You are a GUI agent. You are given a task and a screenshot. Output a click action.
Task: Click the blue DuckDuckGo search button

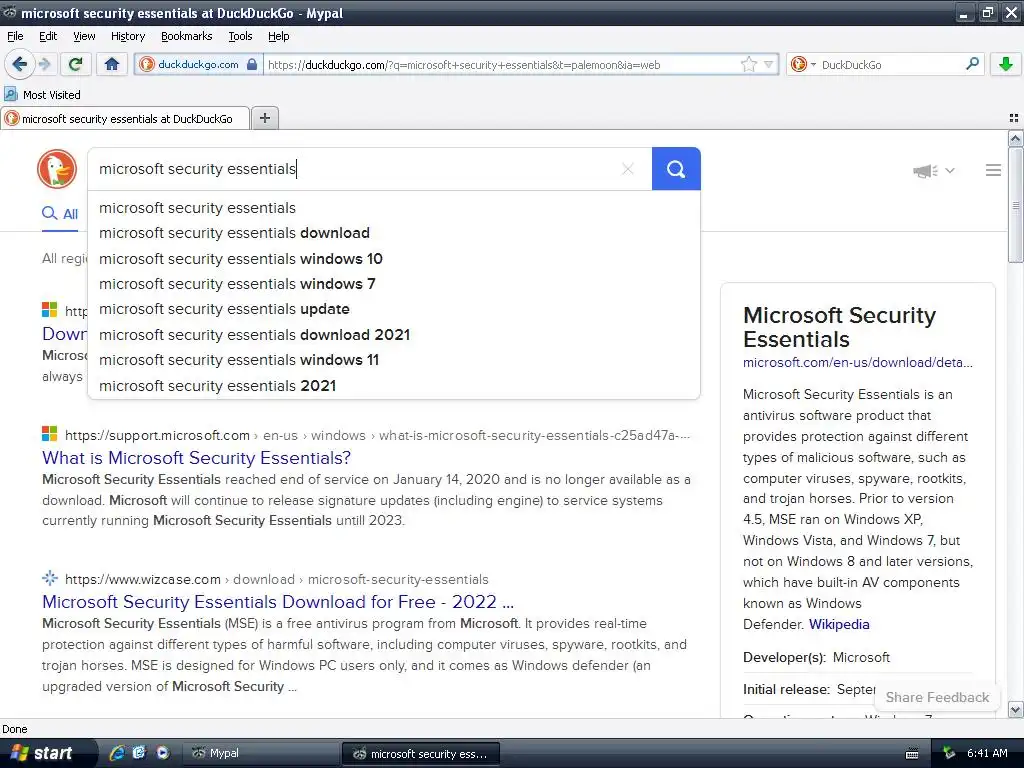pyautogui.click(x=676, y=169)
